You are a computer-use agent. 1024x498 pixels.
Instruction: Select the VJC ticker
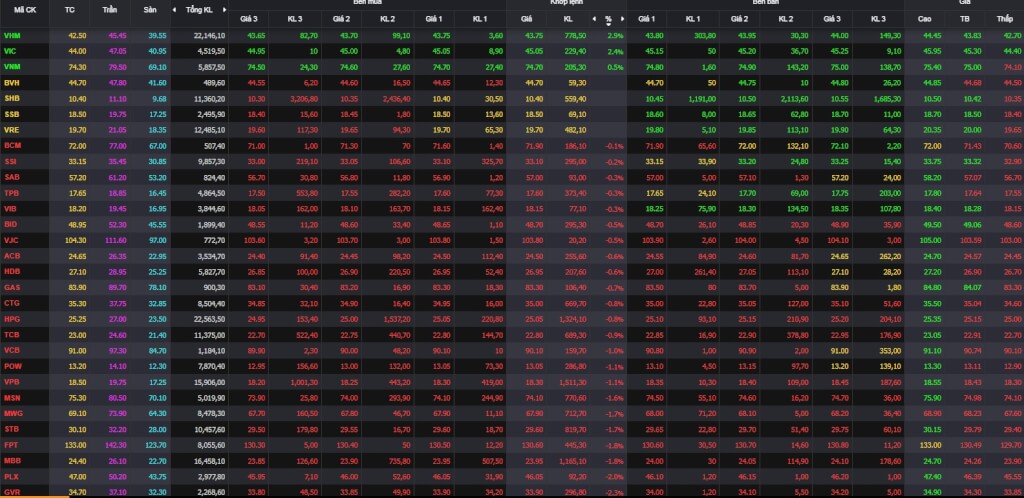pyautogui.click(x=12, y=240)
